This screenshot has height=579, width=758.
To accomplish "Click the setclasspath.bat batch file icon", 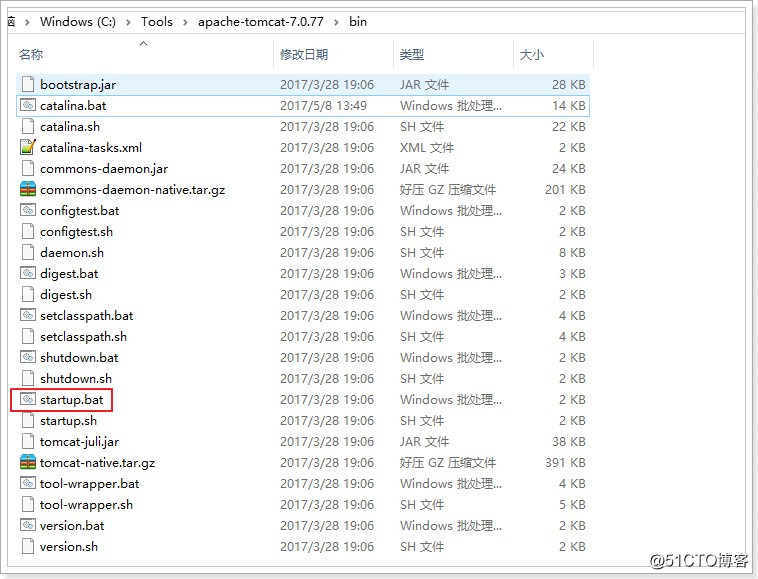I will (x=28, y=315).
